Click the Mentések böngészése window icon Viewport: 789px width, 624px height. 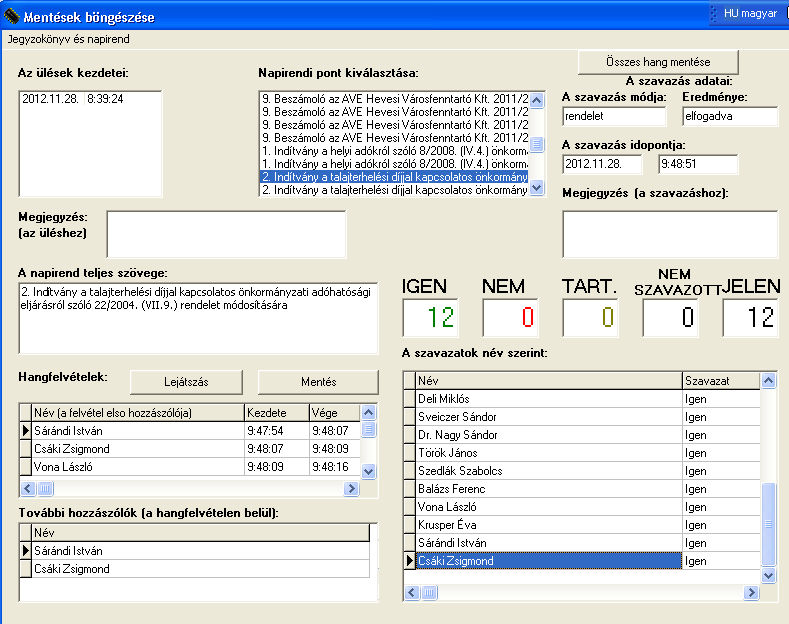tap(11, 17)
